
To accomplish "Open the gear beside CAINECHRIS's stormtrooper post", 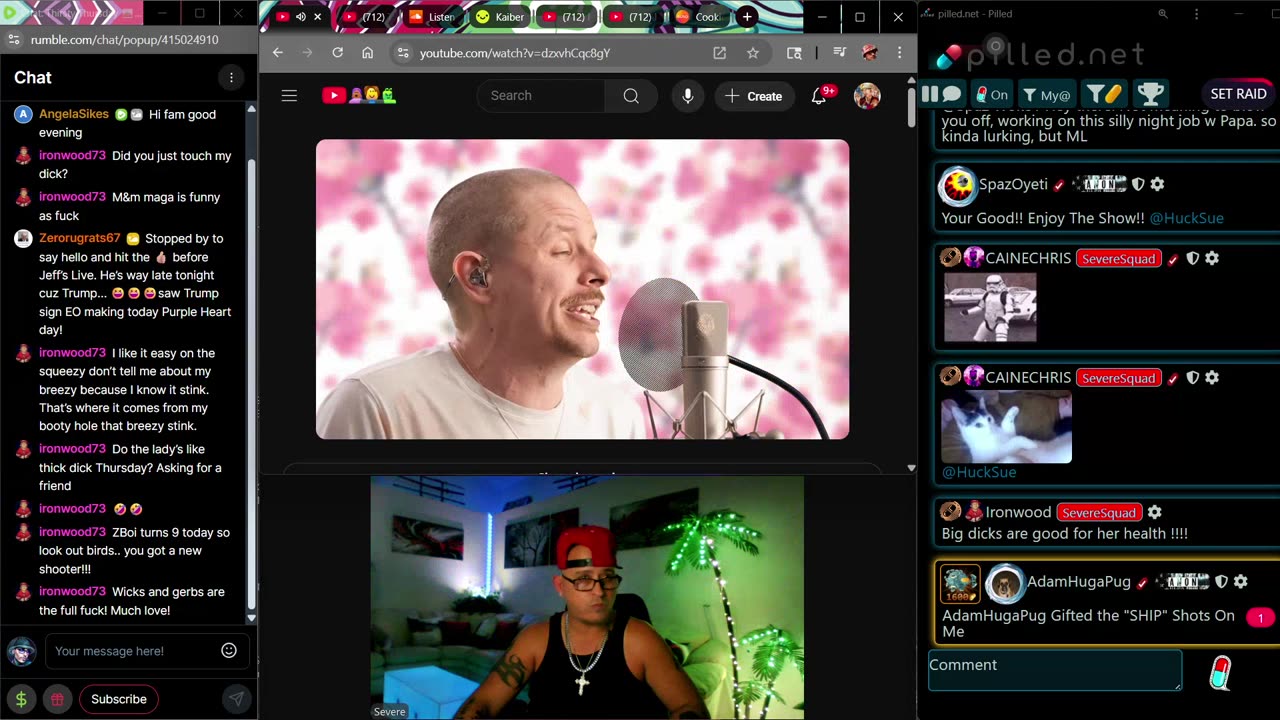I will coord(1212,258).
